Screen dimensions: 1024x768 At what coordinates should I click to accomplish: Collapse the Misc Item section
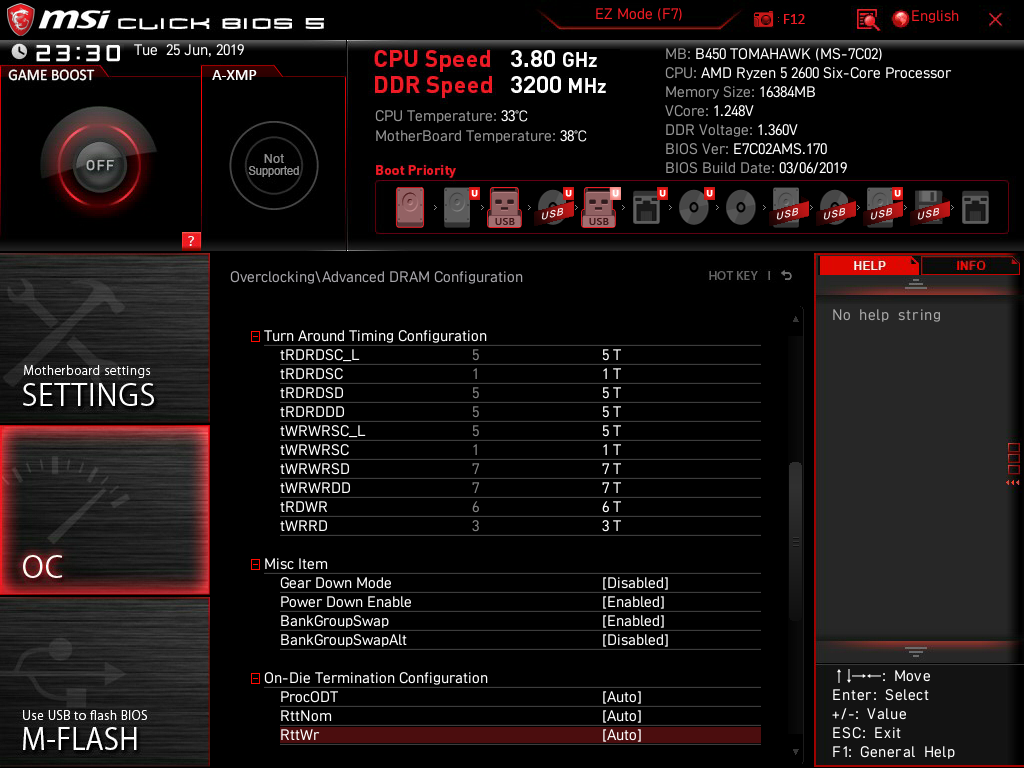(255, 564)
